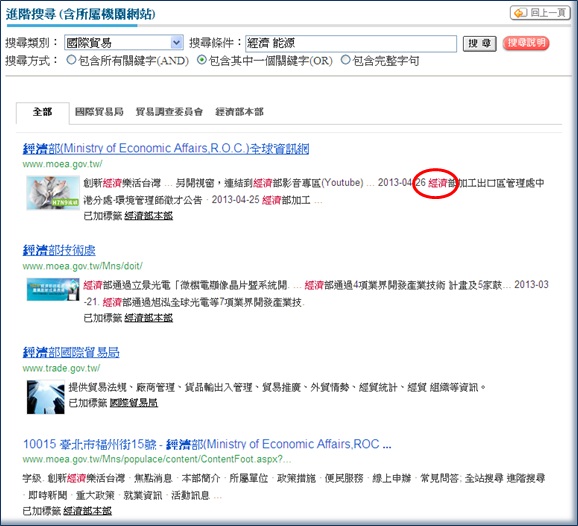
Task: Click 經濟部本部 tag under 全球資訊網 result
Action: click(149, 216)
